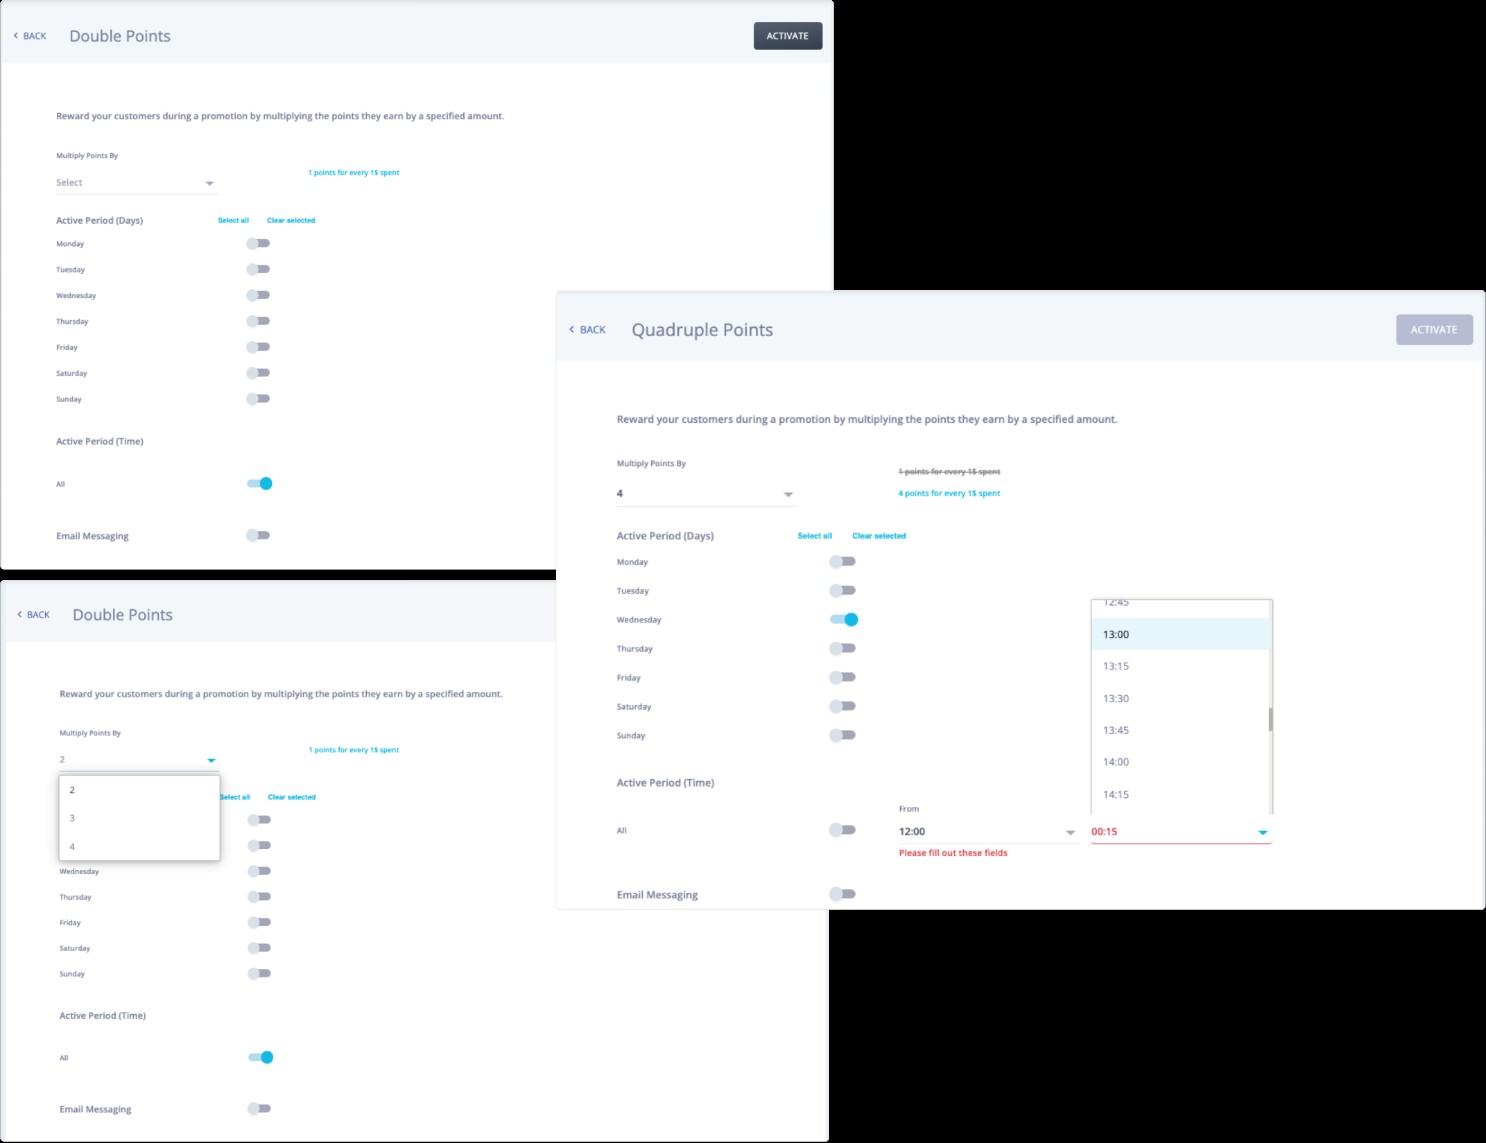
Task: Enable Sunday toggle in Quadruple Points panel
Action: [843, 735]
